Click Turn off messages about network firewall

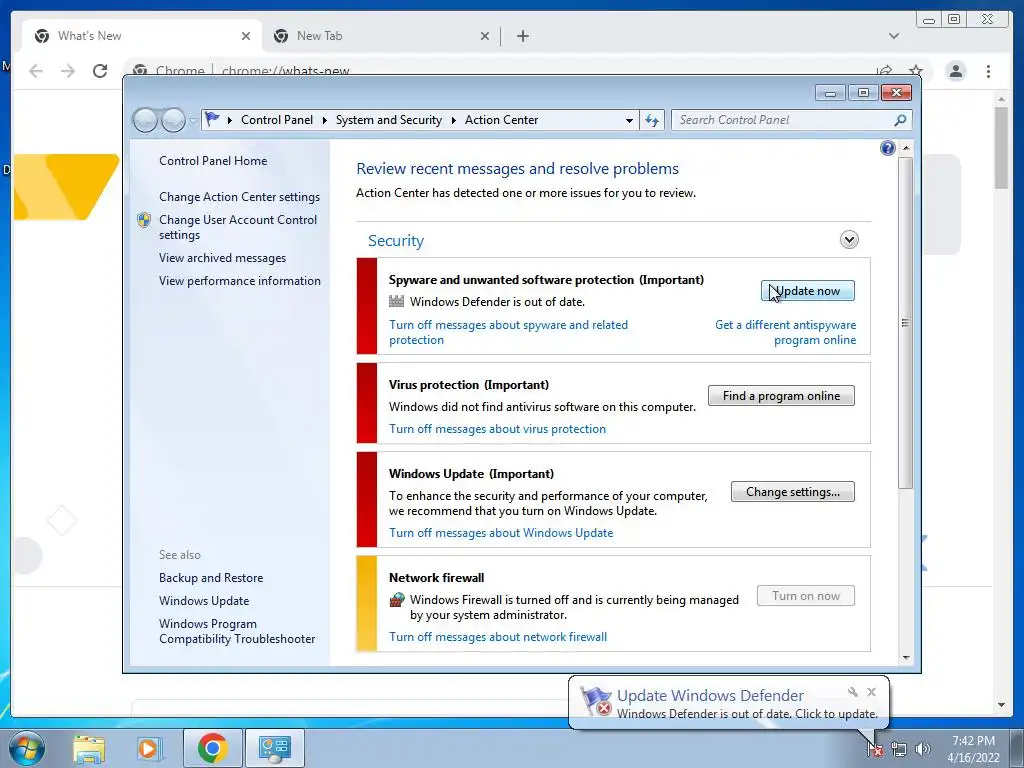(x=498, y=637)
